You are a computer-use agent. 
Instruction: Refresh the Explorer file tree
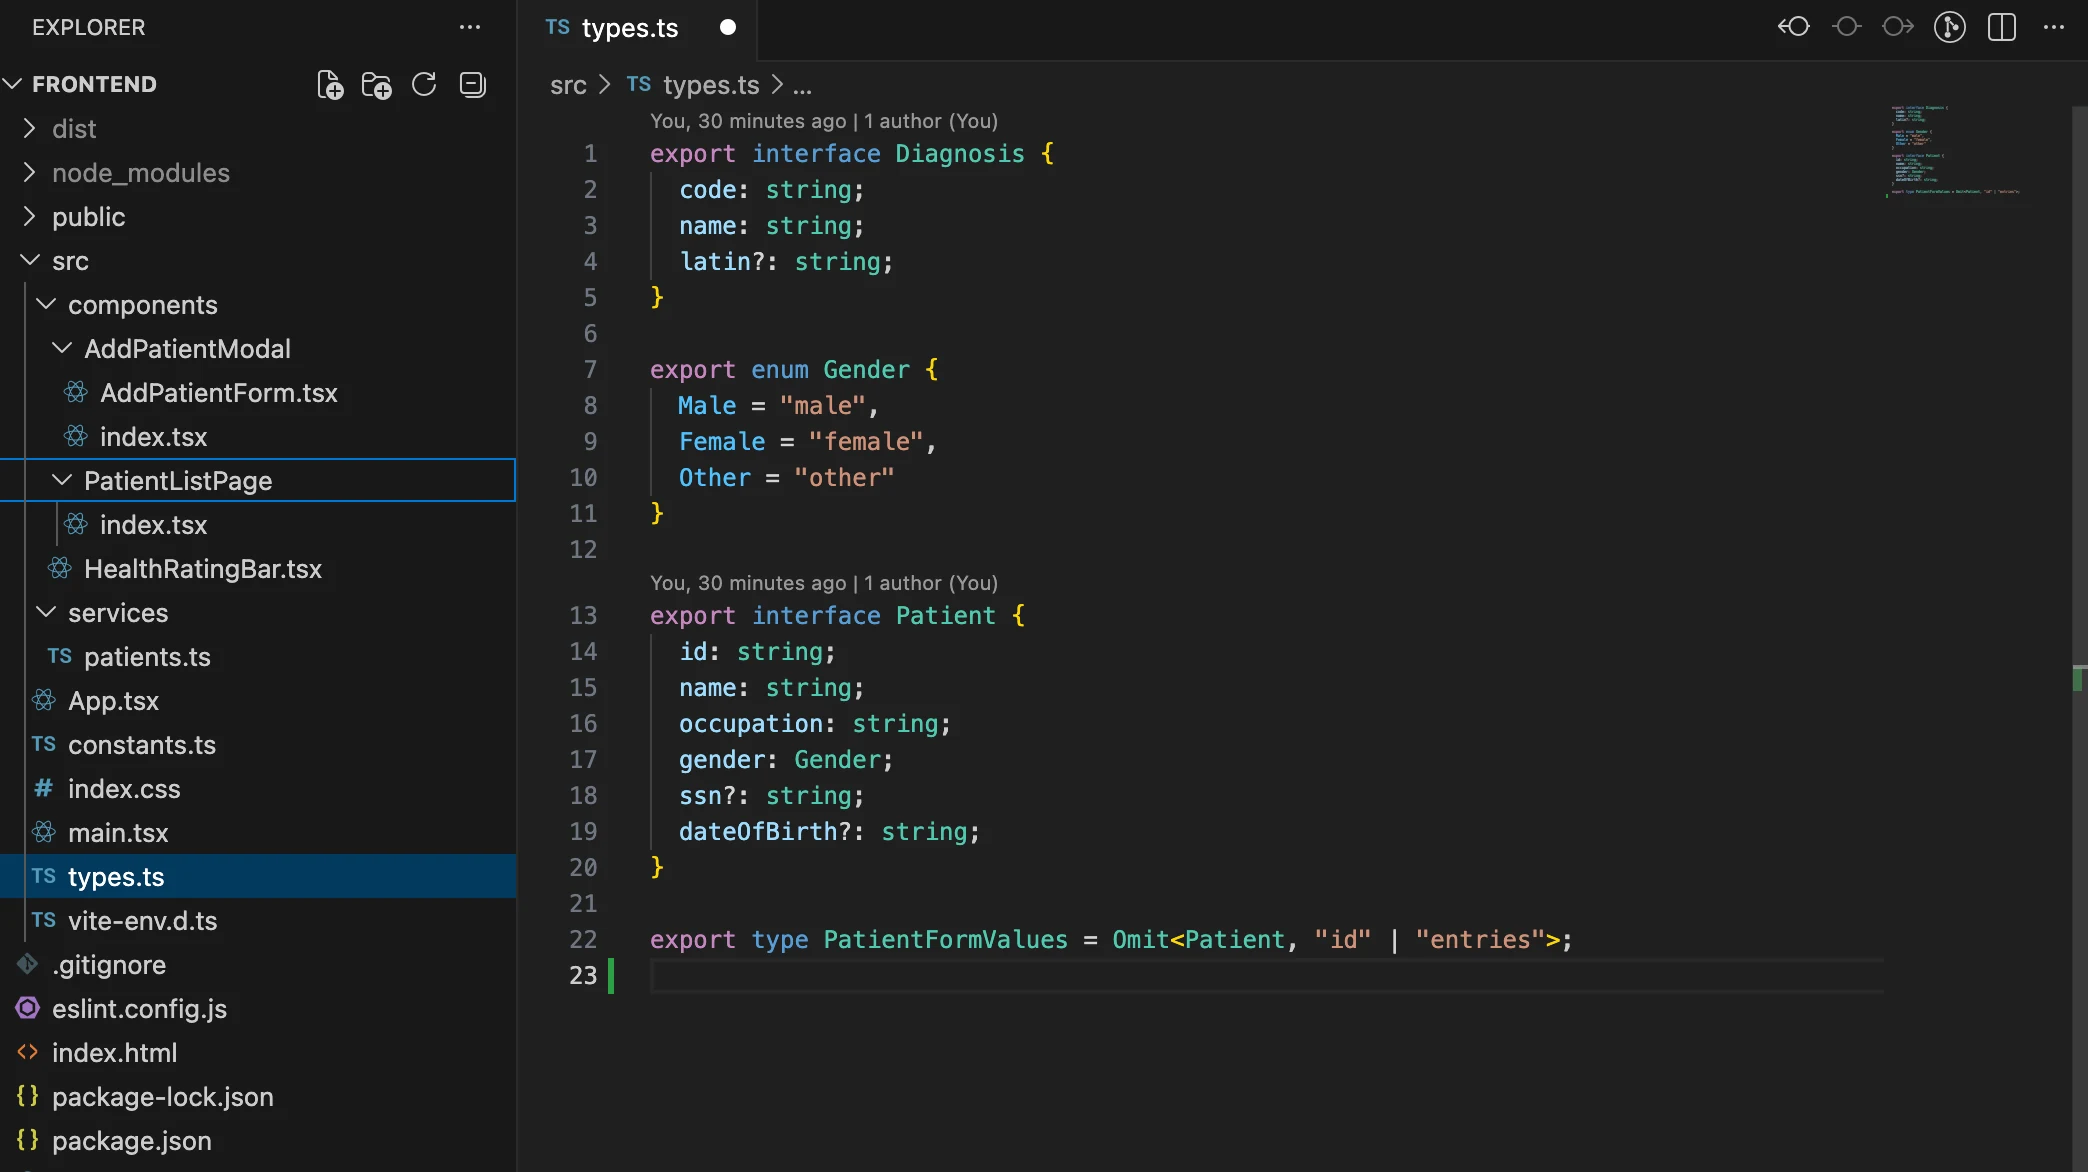tap(424, 84)
